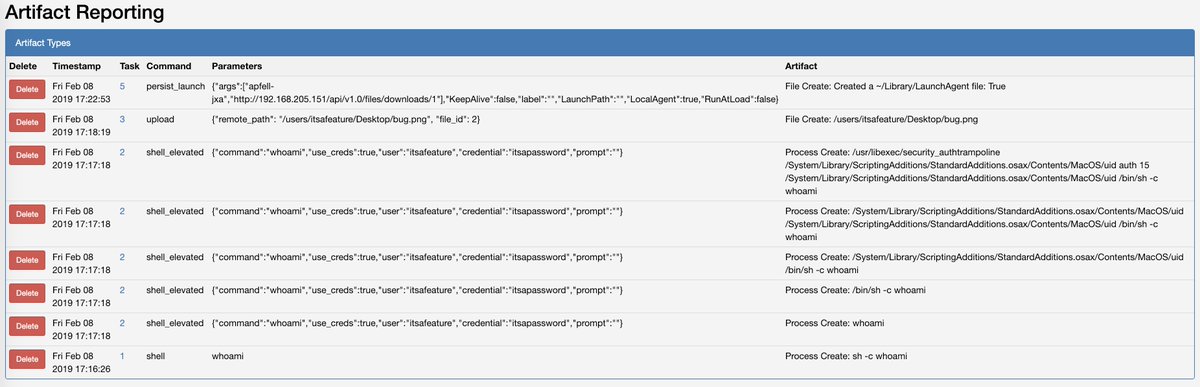Select the 'shell' command cell in last row

(x=157, y=355)
